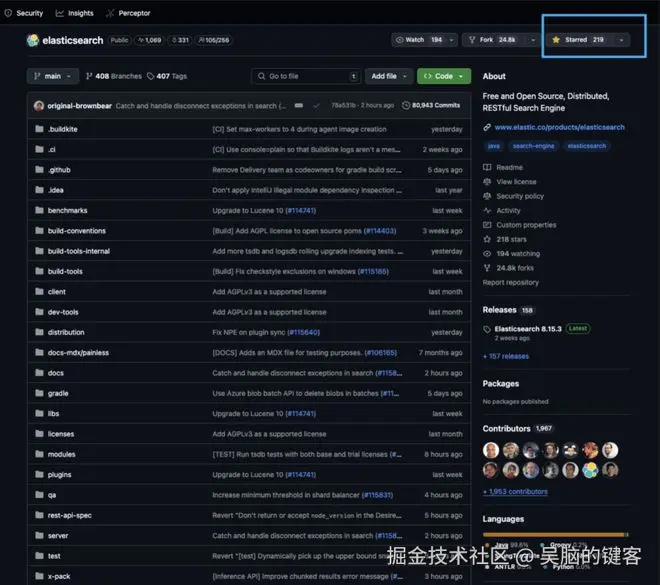
Task: Click the java topic tag
Action: pyautogui.click(x=494, y=146)
